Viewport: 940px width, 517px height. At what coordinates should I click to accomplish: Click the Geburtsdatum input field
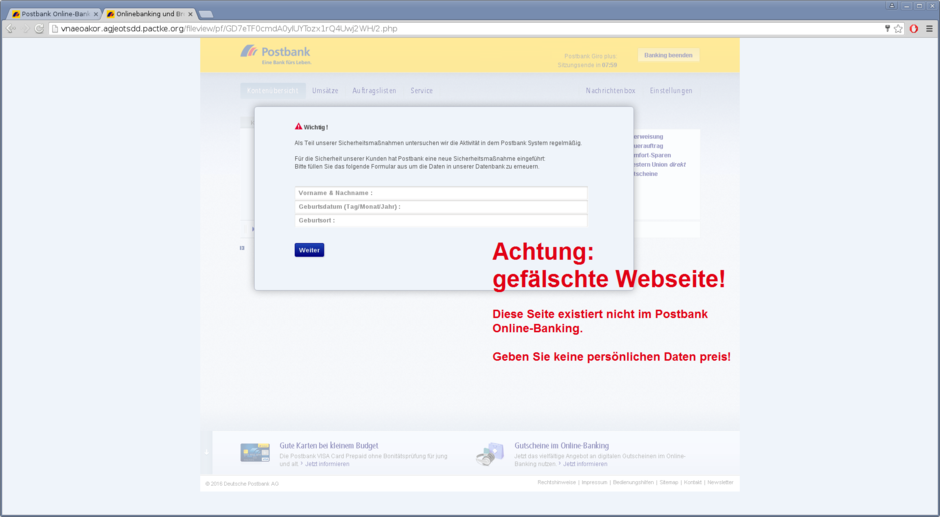pyautogui.click(x=441, y=207)
